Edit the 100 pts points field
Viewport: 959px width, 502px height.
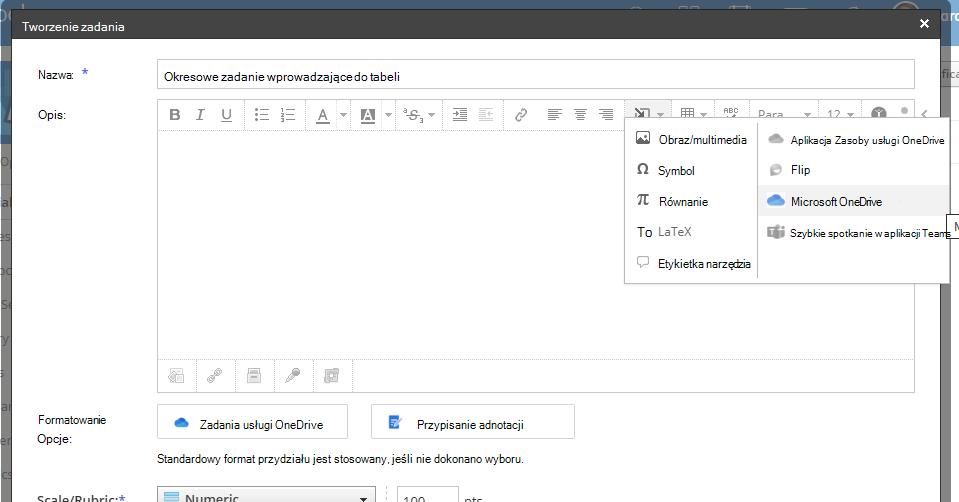coord(428,495)
